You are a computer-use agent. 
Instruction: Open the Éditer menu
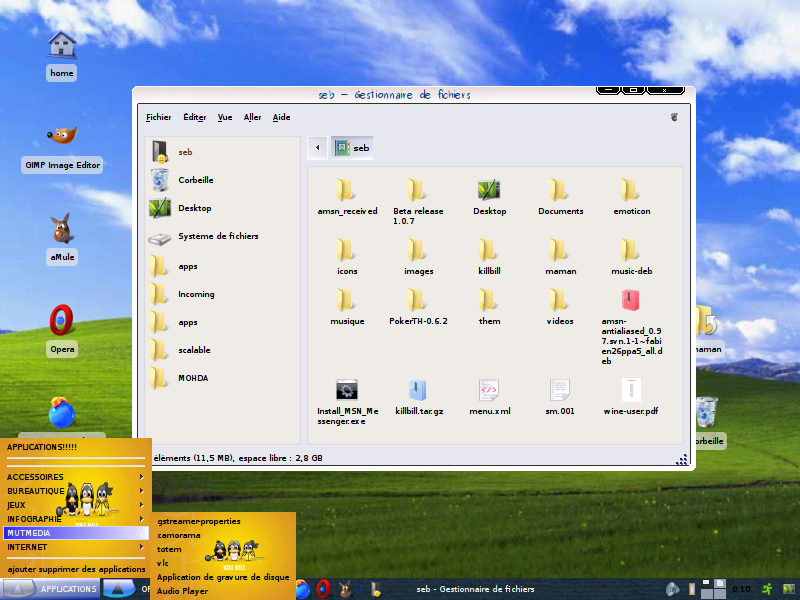(x=194, y=117)
